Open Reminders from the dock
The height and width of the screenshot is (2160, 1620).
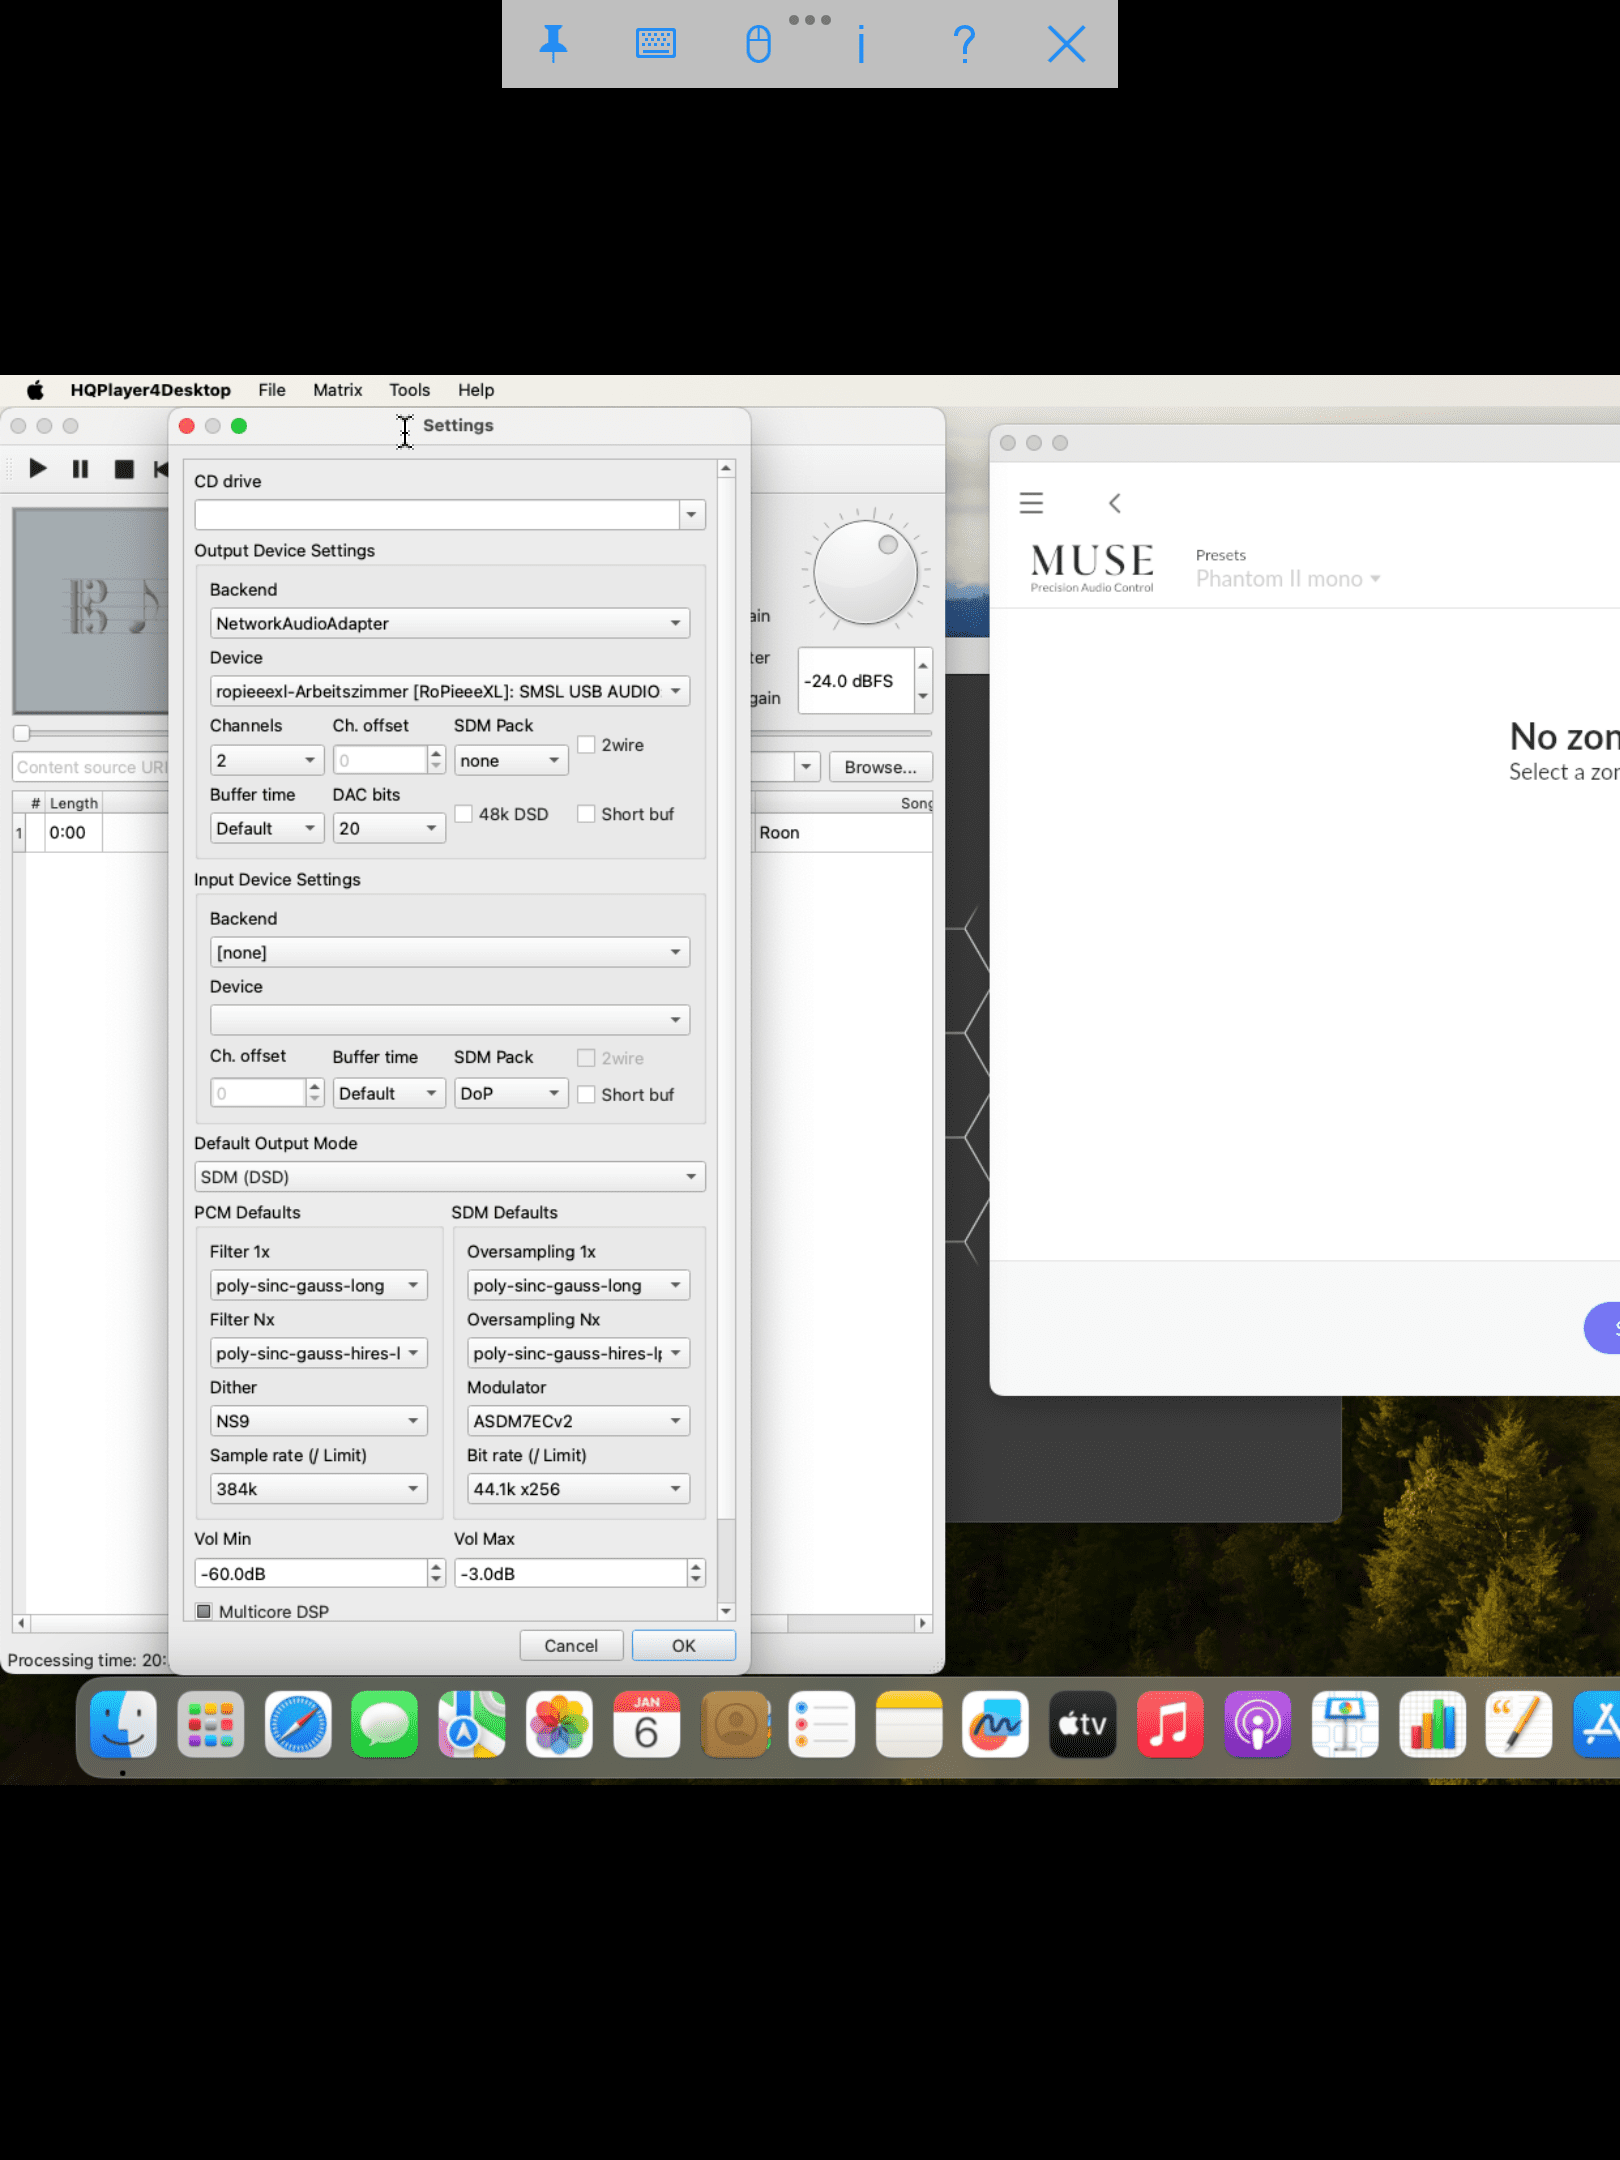pyautogui.click(x=822, y=1724)
